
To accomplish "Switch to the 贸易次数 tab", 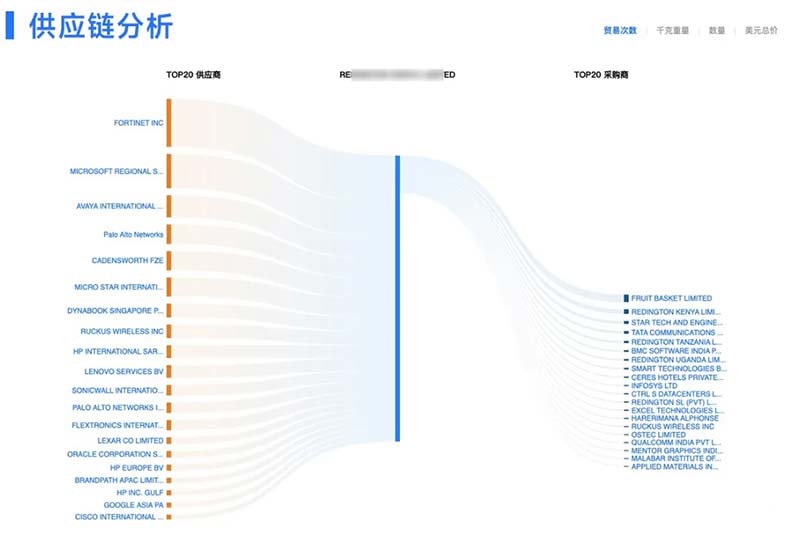I will tap(620, 30).
